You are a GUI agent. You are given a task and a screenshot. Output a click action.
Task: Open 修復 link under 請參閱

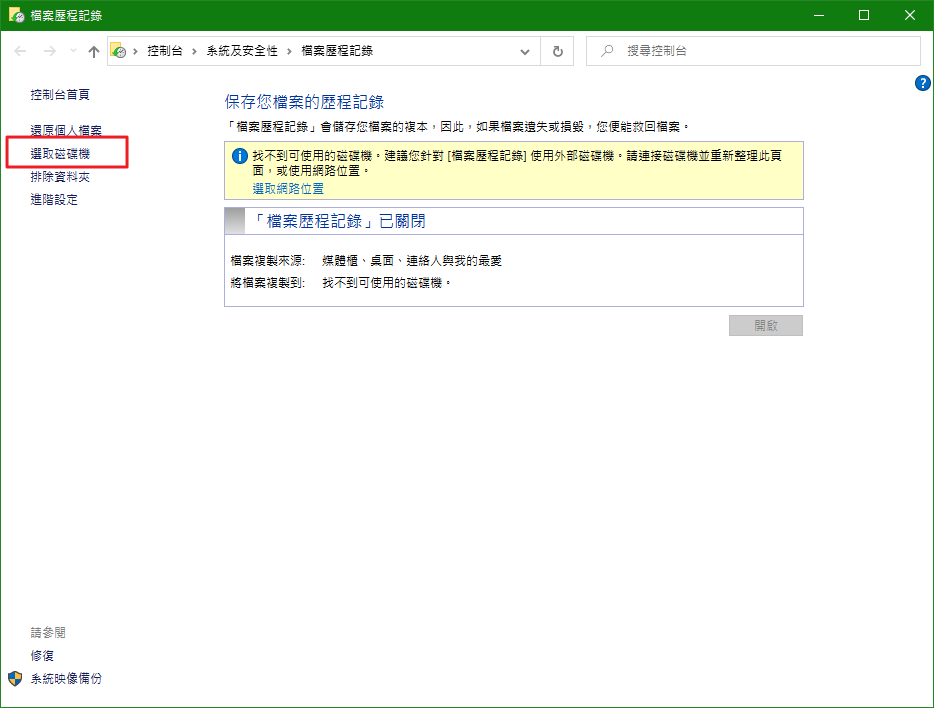[x=42, y=656]
